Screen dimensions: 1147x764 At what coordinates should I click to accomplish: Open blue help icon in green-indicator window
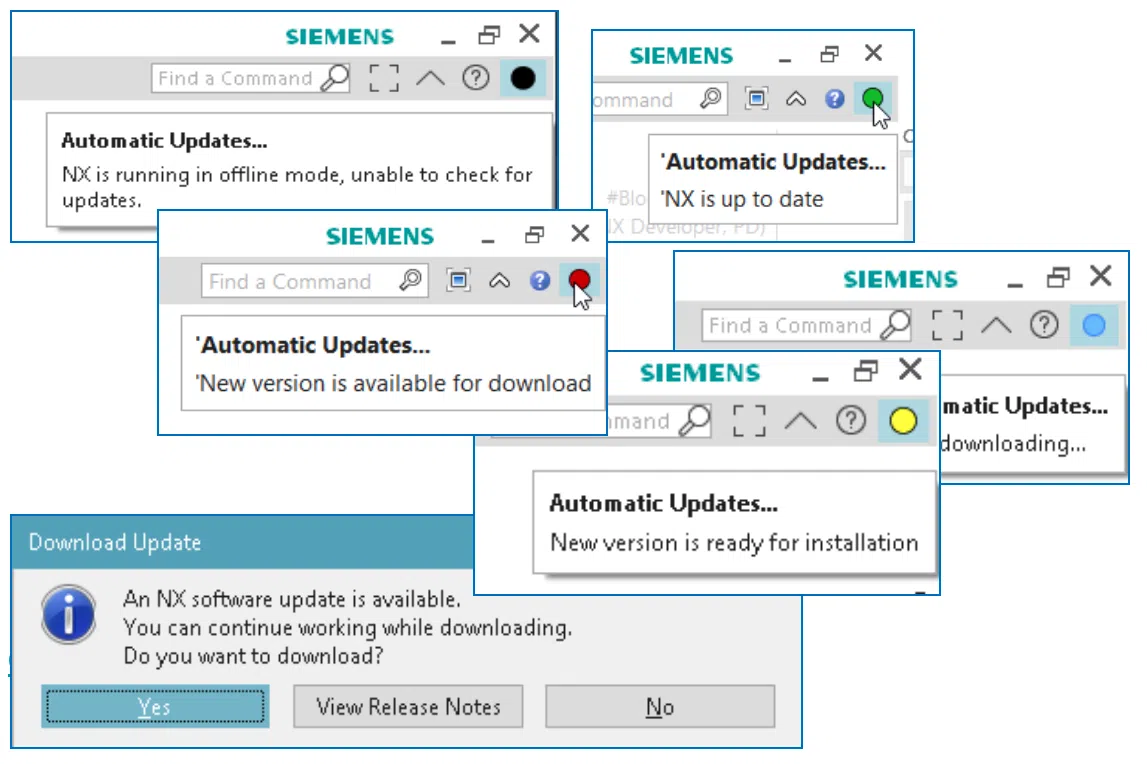835,98
